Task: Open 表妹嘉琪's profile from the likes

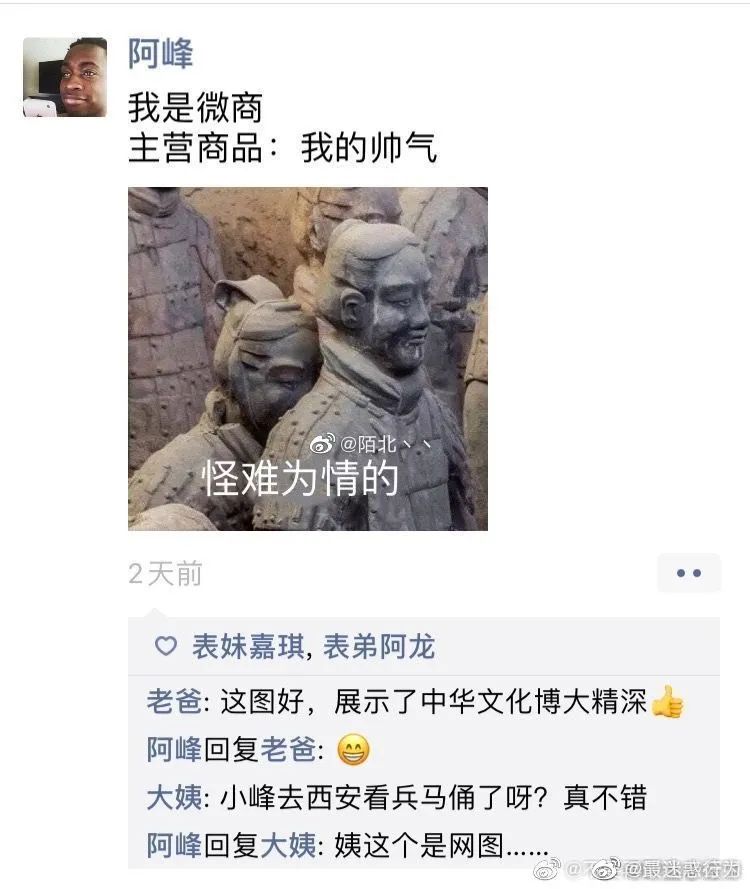Action: (x=248, y=646)
